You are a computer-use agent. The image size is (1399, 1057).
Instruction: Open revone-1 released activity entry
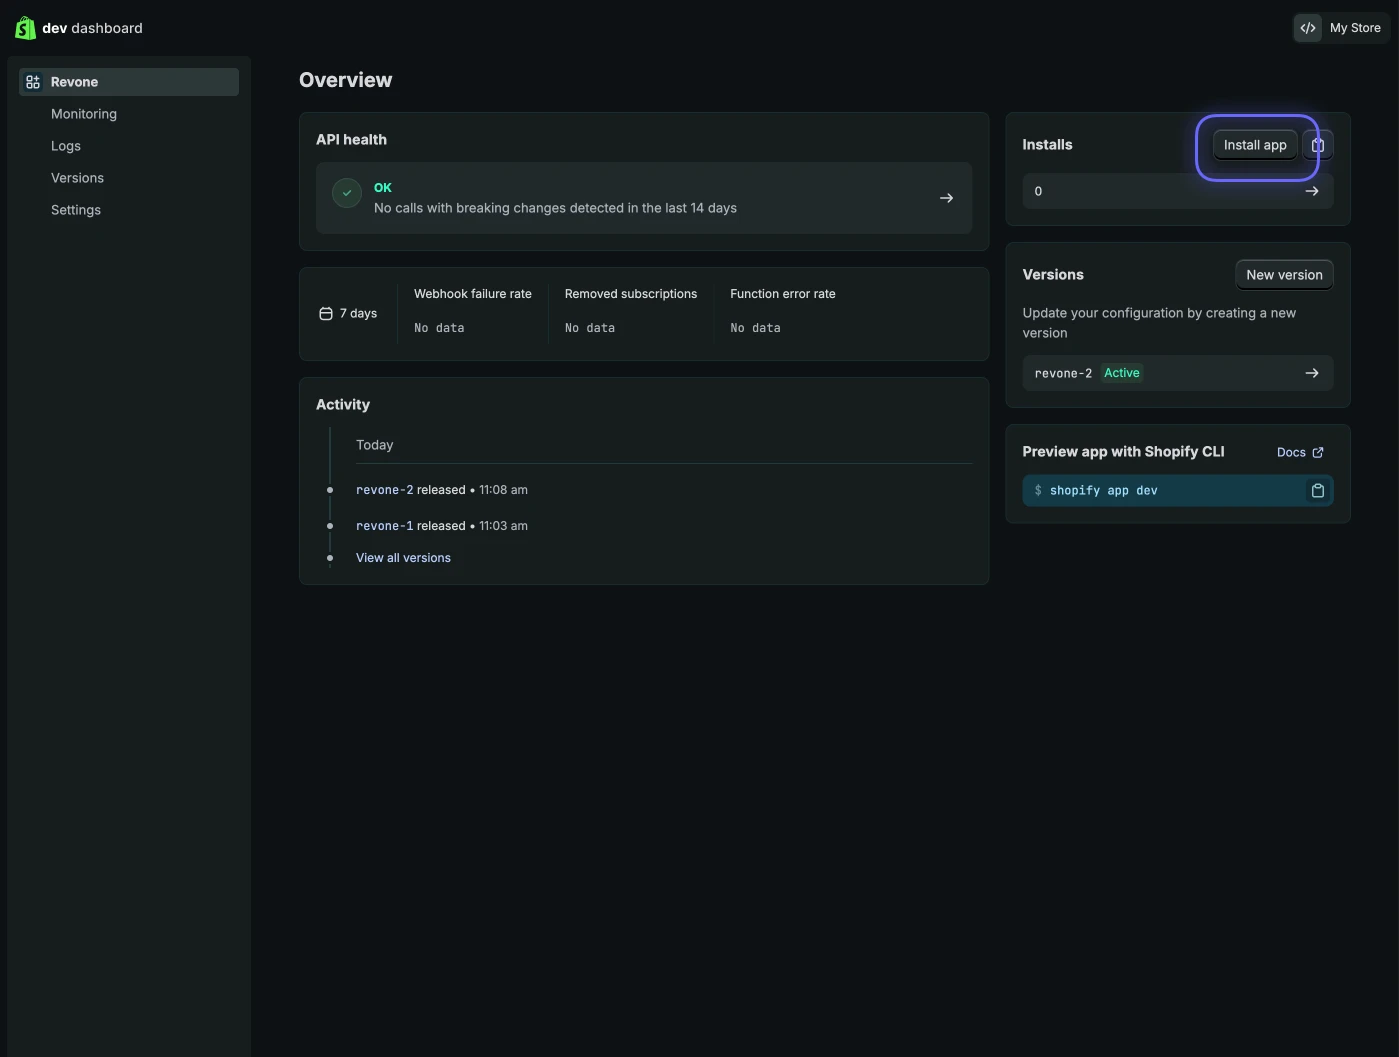pyautogui.click(x=442, y=526)
